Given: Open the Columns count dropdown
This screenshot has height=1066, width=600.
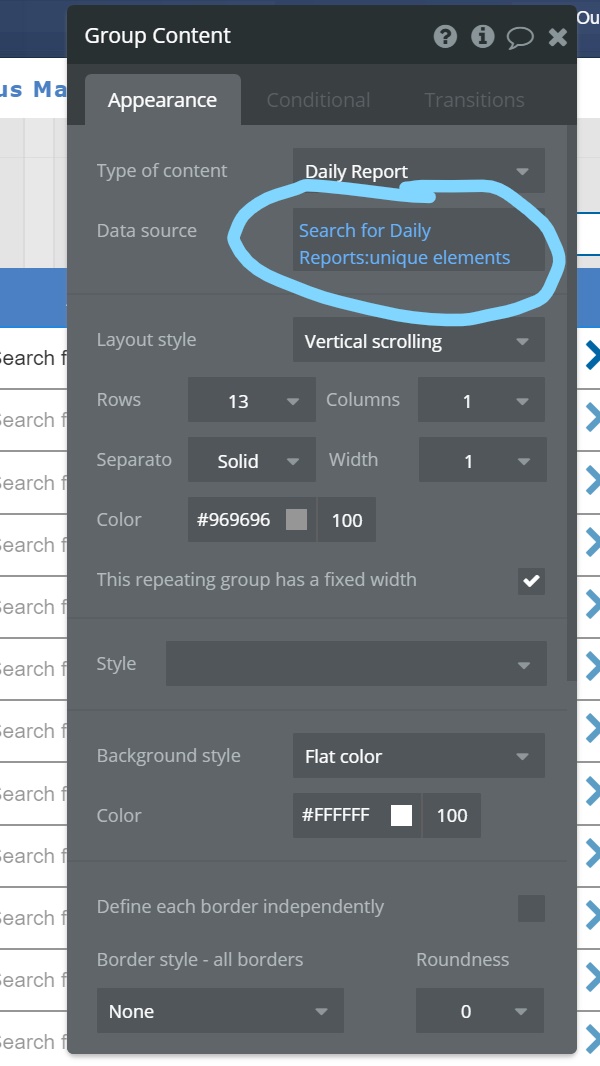Looking at the screenshot, I should point(481,401).
